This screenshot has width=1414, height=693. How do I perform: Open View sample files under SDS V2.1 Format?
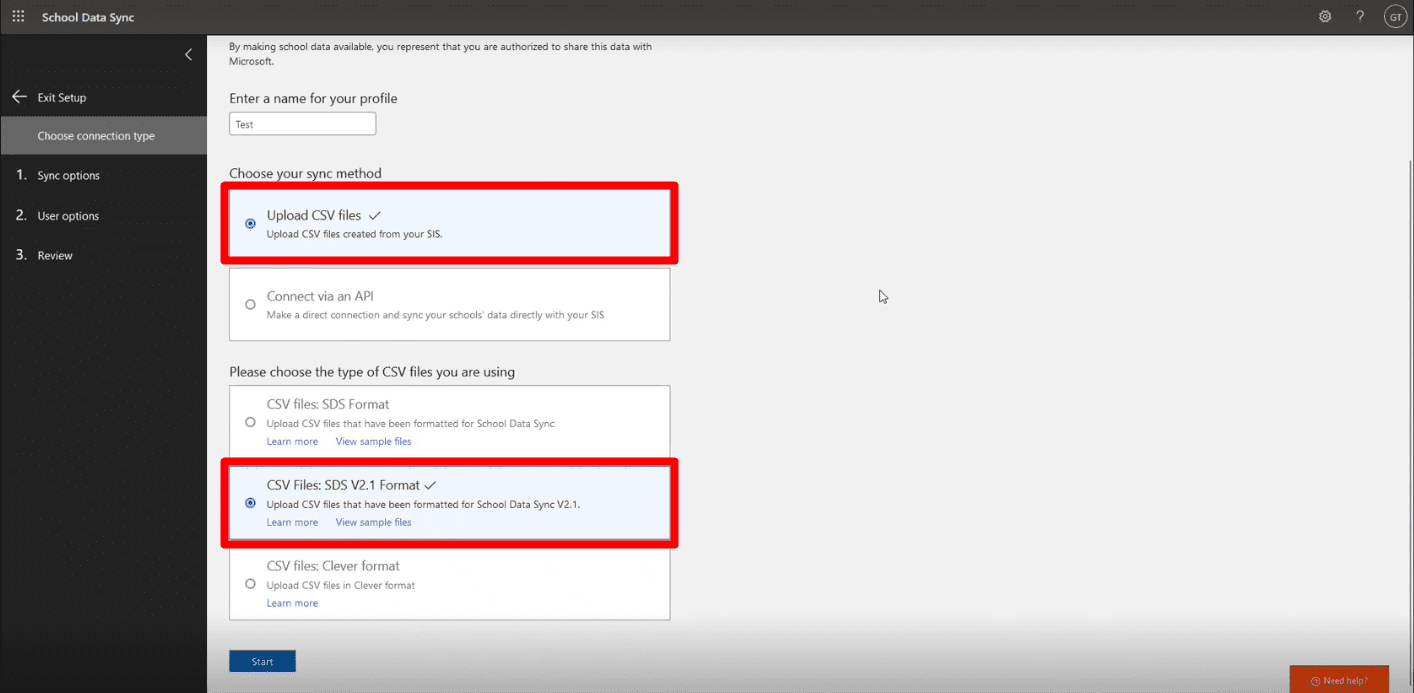[x=373, y=522]
